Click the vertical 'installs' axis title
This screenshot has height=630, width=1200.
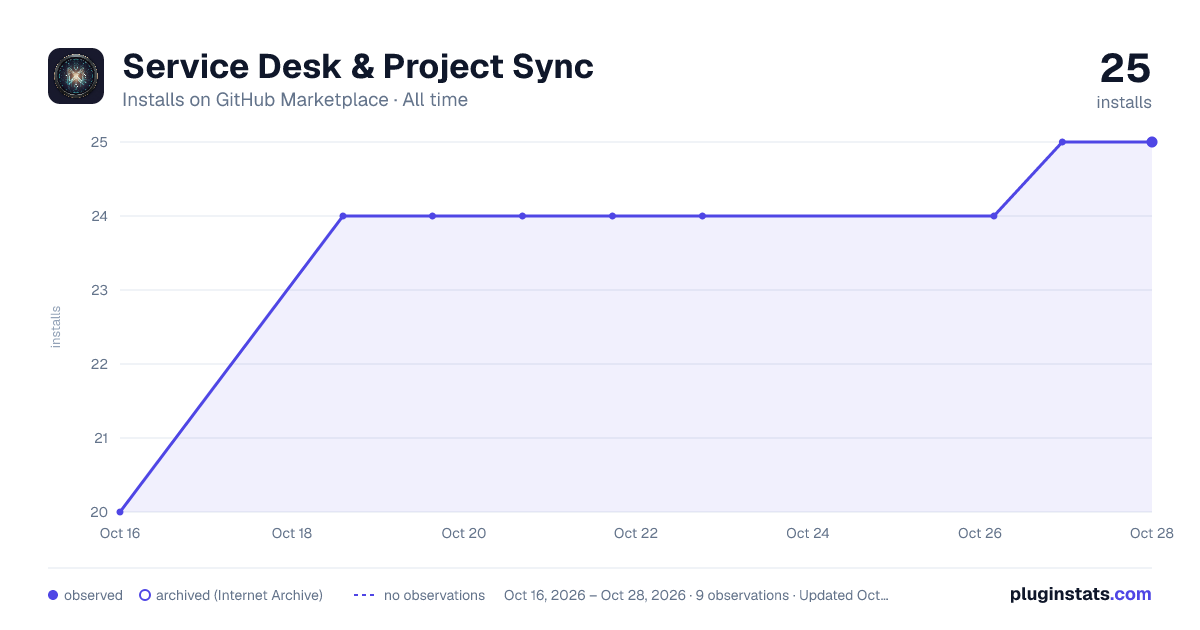tap(56, 327)
